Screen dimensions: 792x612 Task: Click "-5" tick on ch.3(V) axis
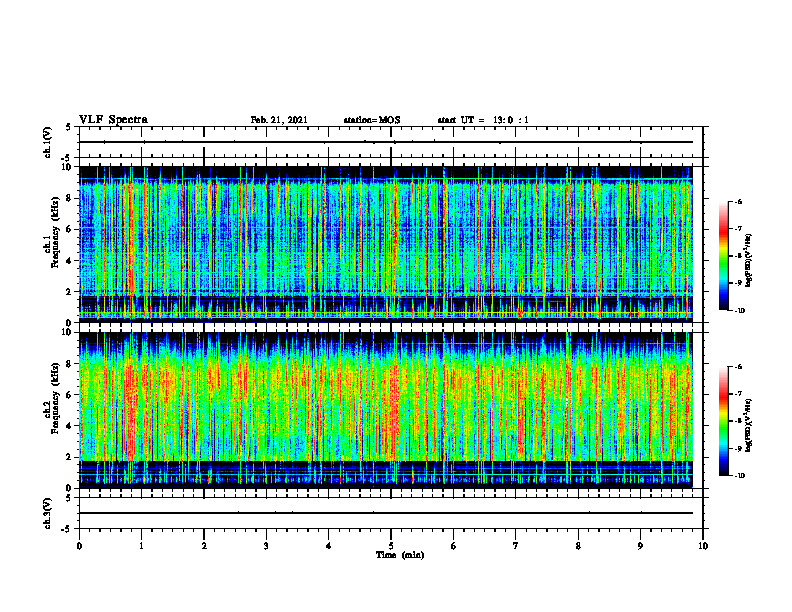tap(67, 529)
